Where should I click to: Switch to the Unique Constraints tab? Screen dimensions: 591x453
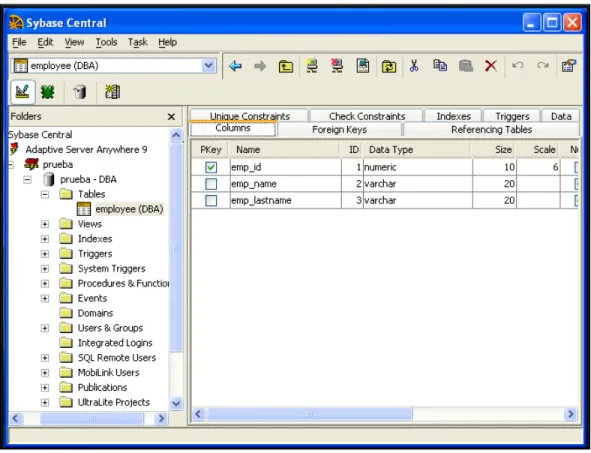click(x=250, y=116)
